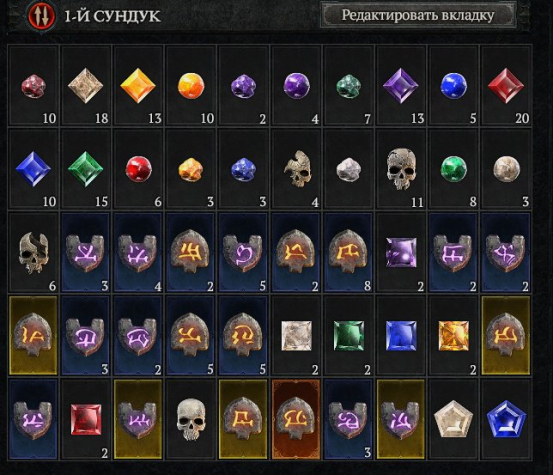The width and height of the screenshot is (553, 475).
Task: Select the large skull stack of 11
Action: click(x=401, y=169)
